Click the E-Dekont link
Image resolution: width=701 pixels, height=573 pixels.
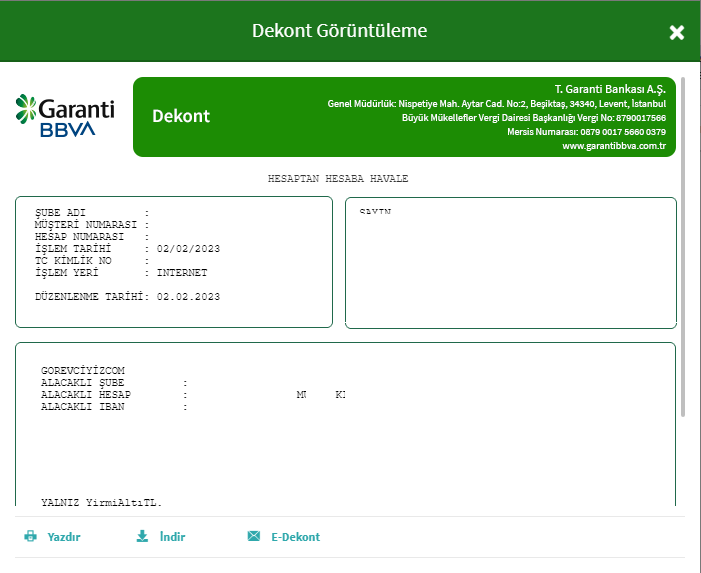click(296, 537)
